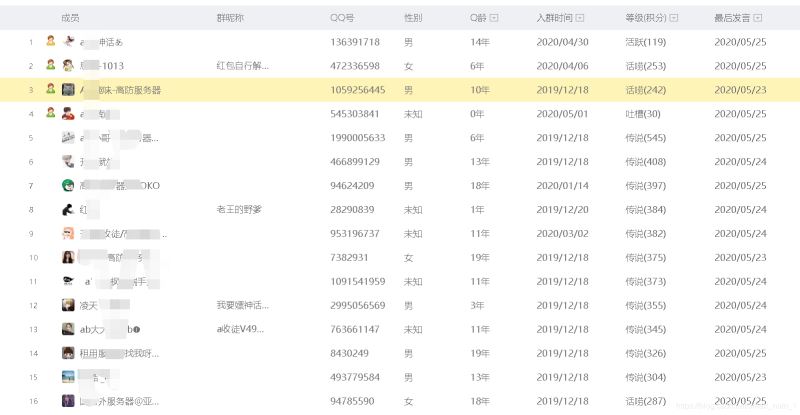The width and height of the screenshot is (800, 415).
Task: Click the avatar of member in row 7
Action: pos(67,185)
